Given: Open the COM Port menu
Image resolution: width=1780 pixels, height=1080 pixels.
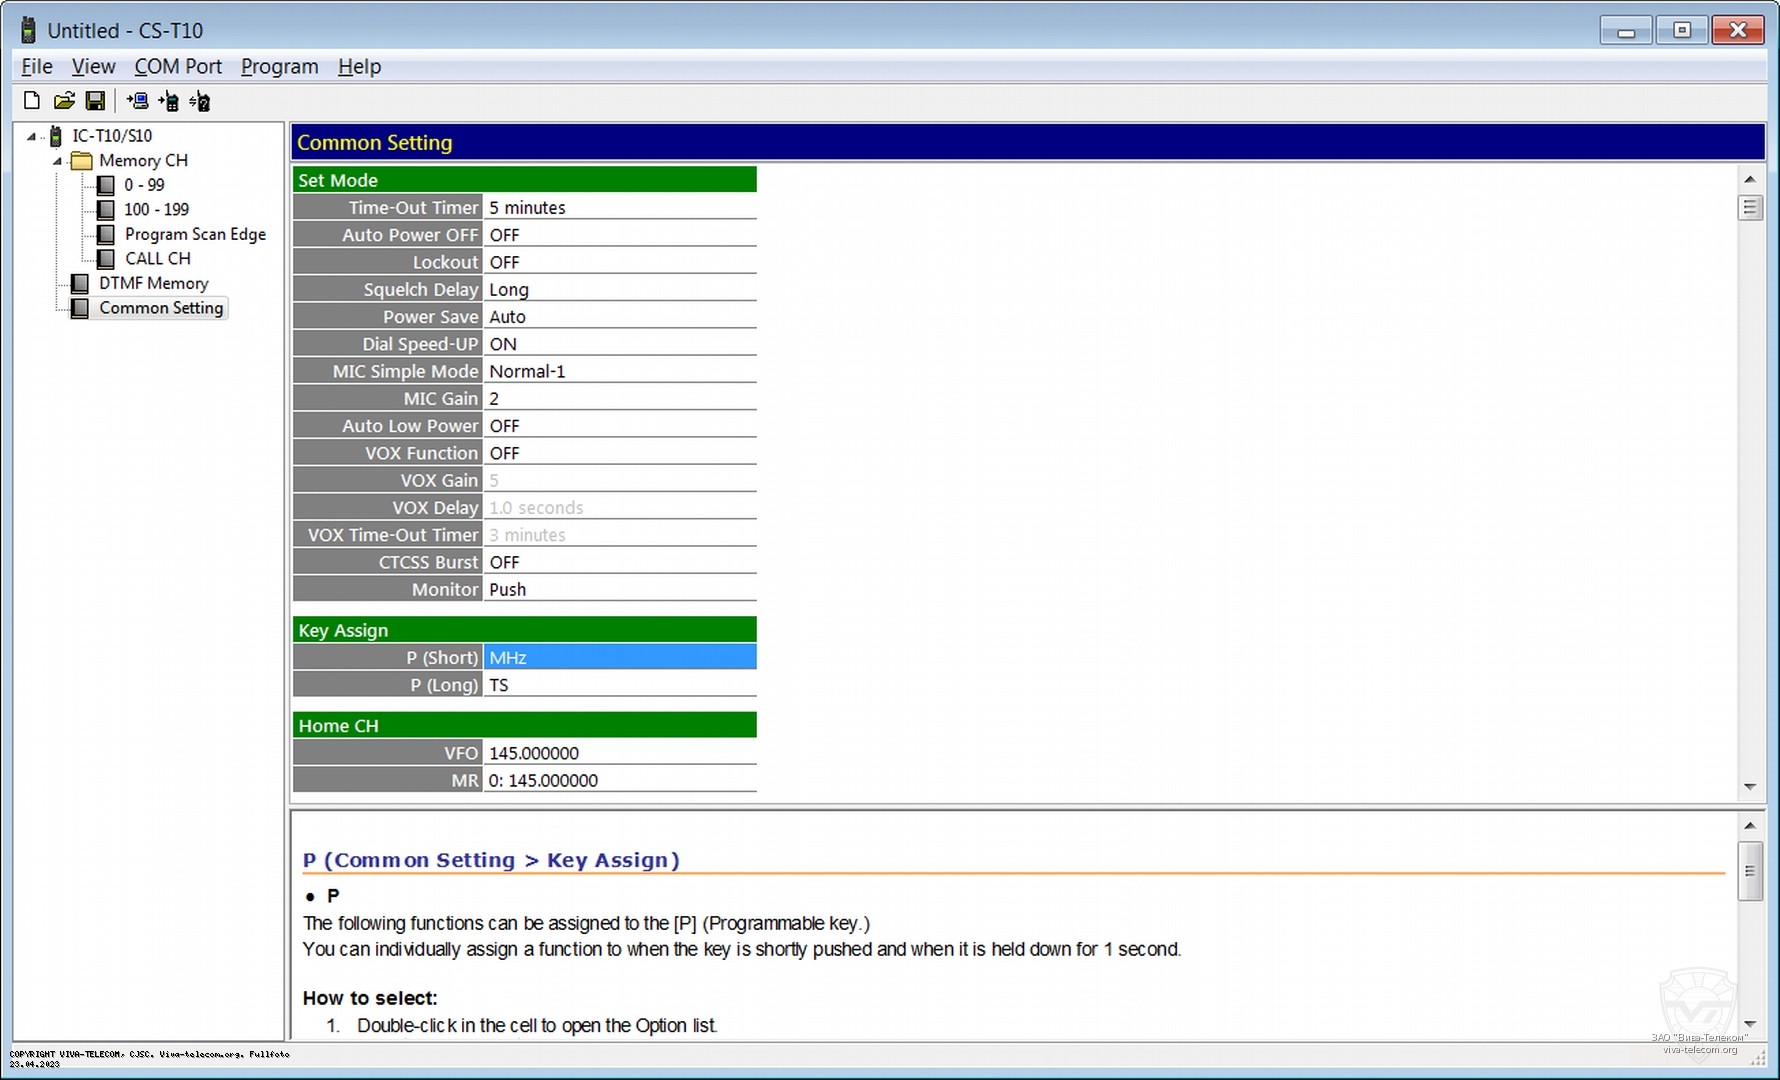Looking at the screenshot, I should click(x=178, y=67).
